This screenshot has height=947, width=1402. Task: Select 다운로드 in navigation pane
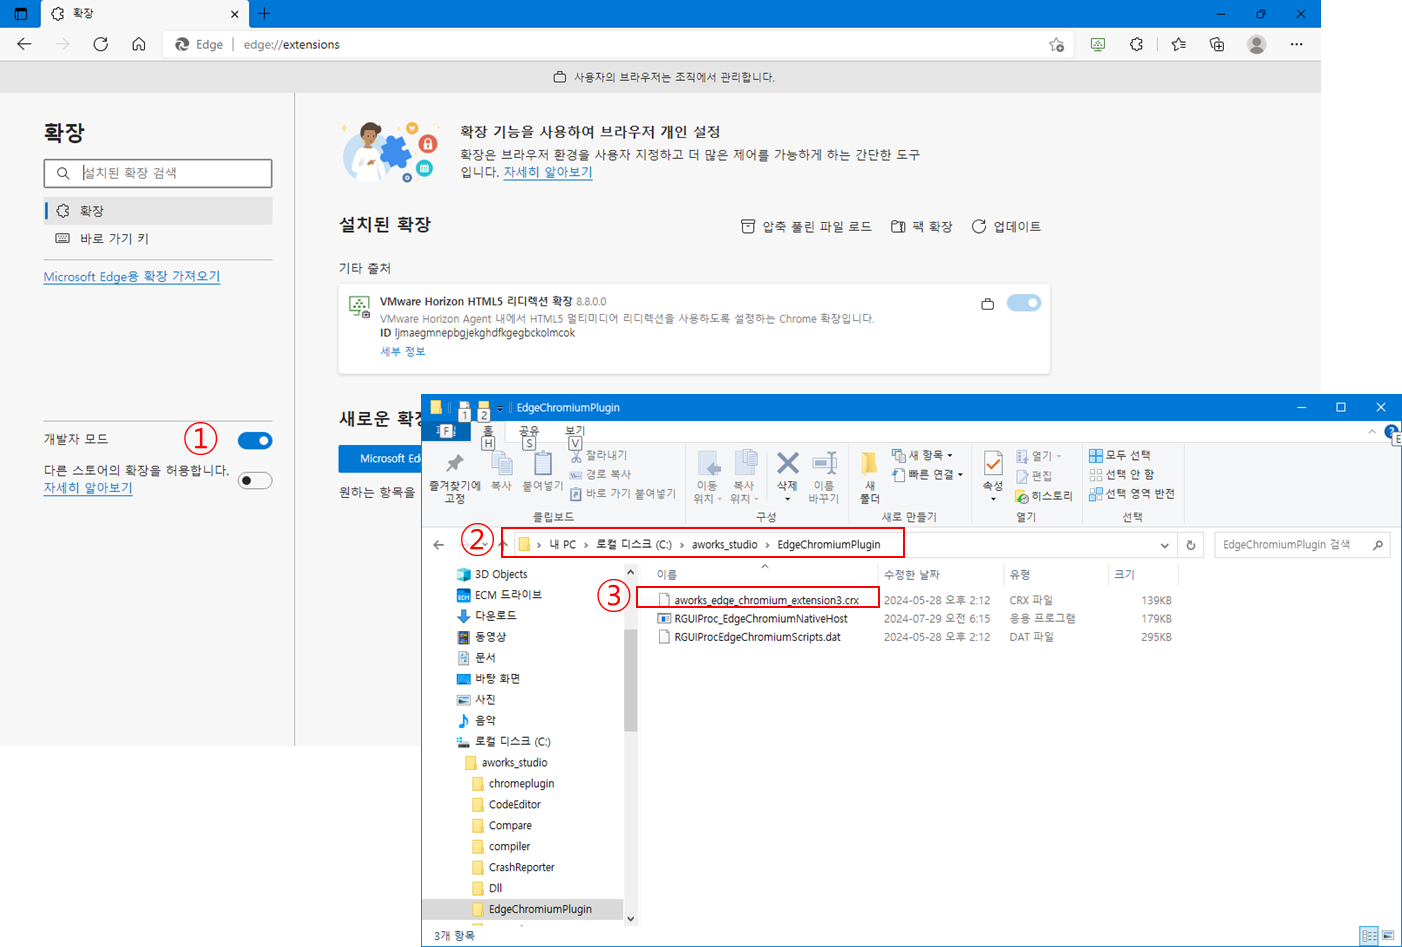[x=495, y=615]
